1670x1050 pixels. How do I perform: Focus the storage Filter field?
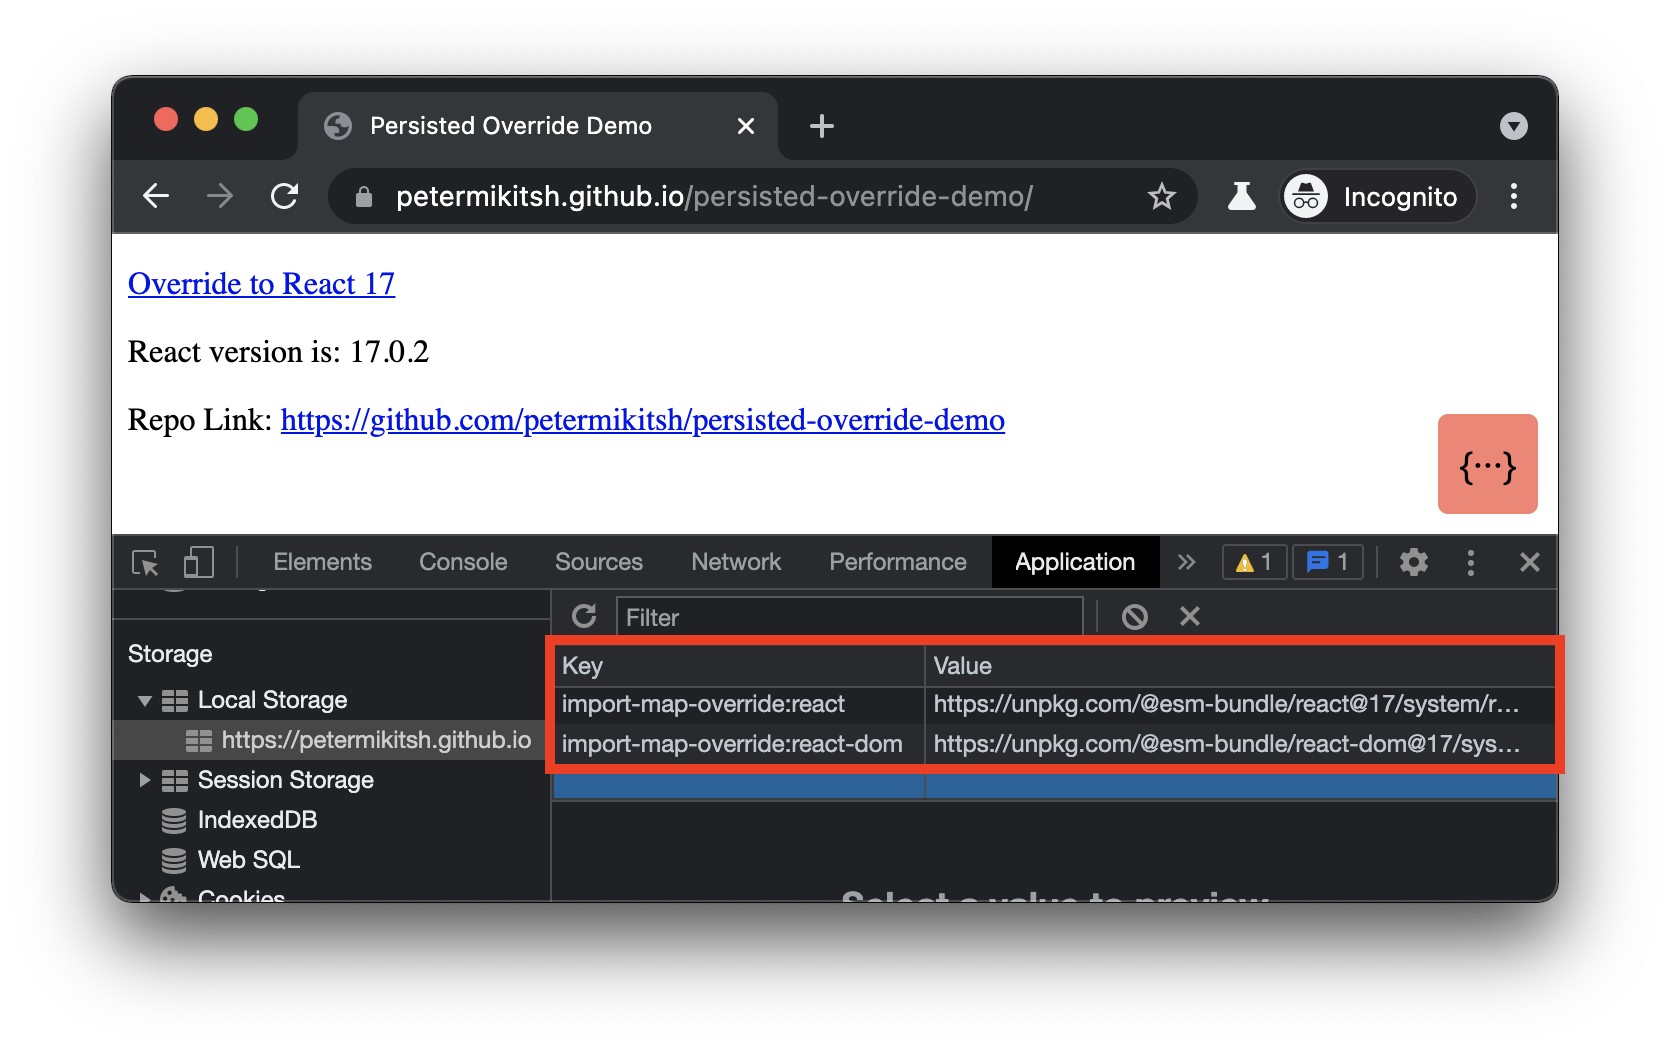849,617
